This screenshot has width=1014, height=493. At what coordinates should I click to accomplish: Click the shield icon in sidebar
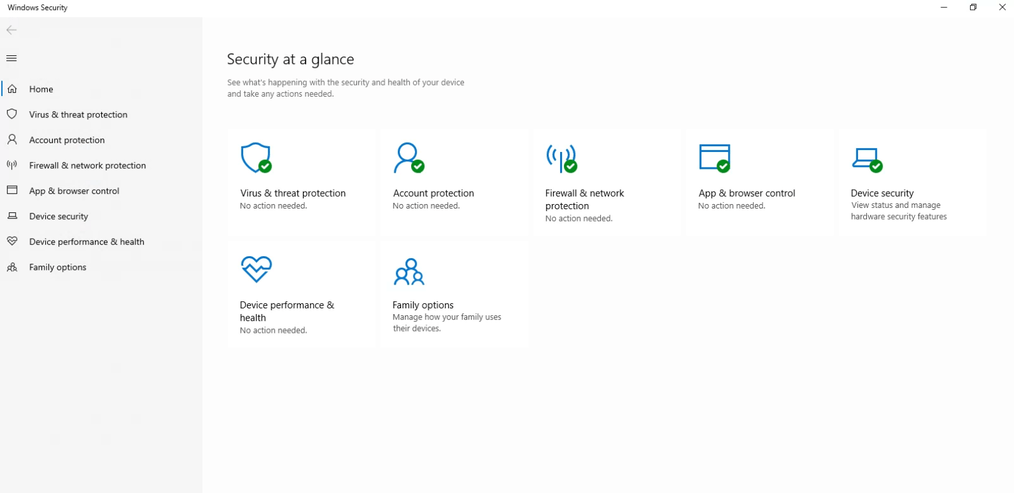click(x=12, y=114)
